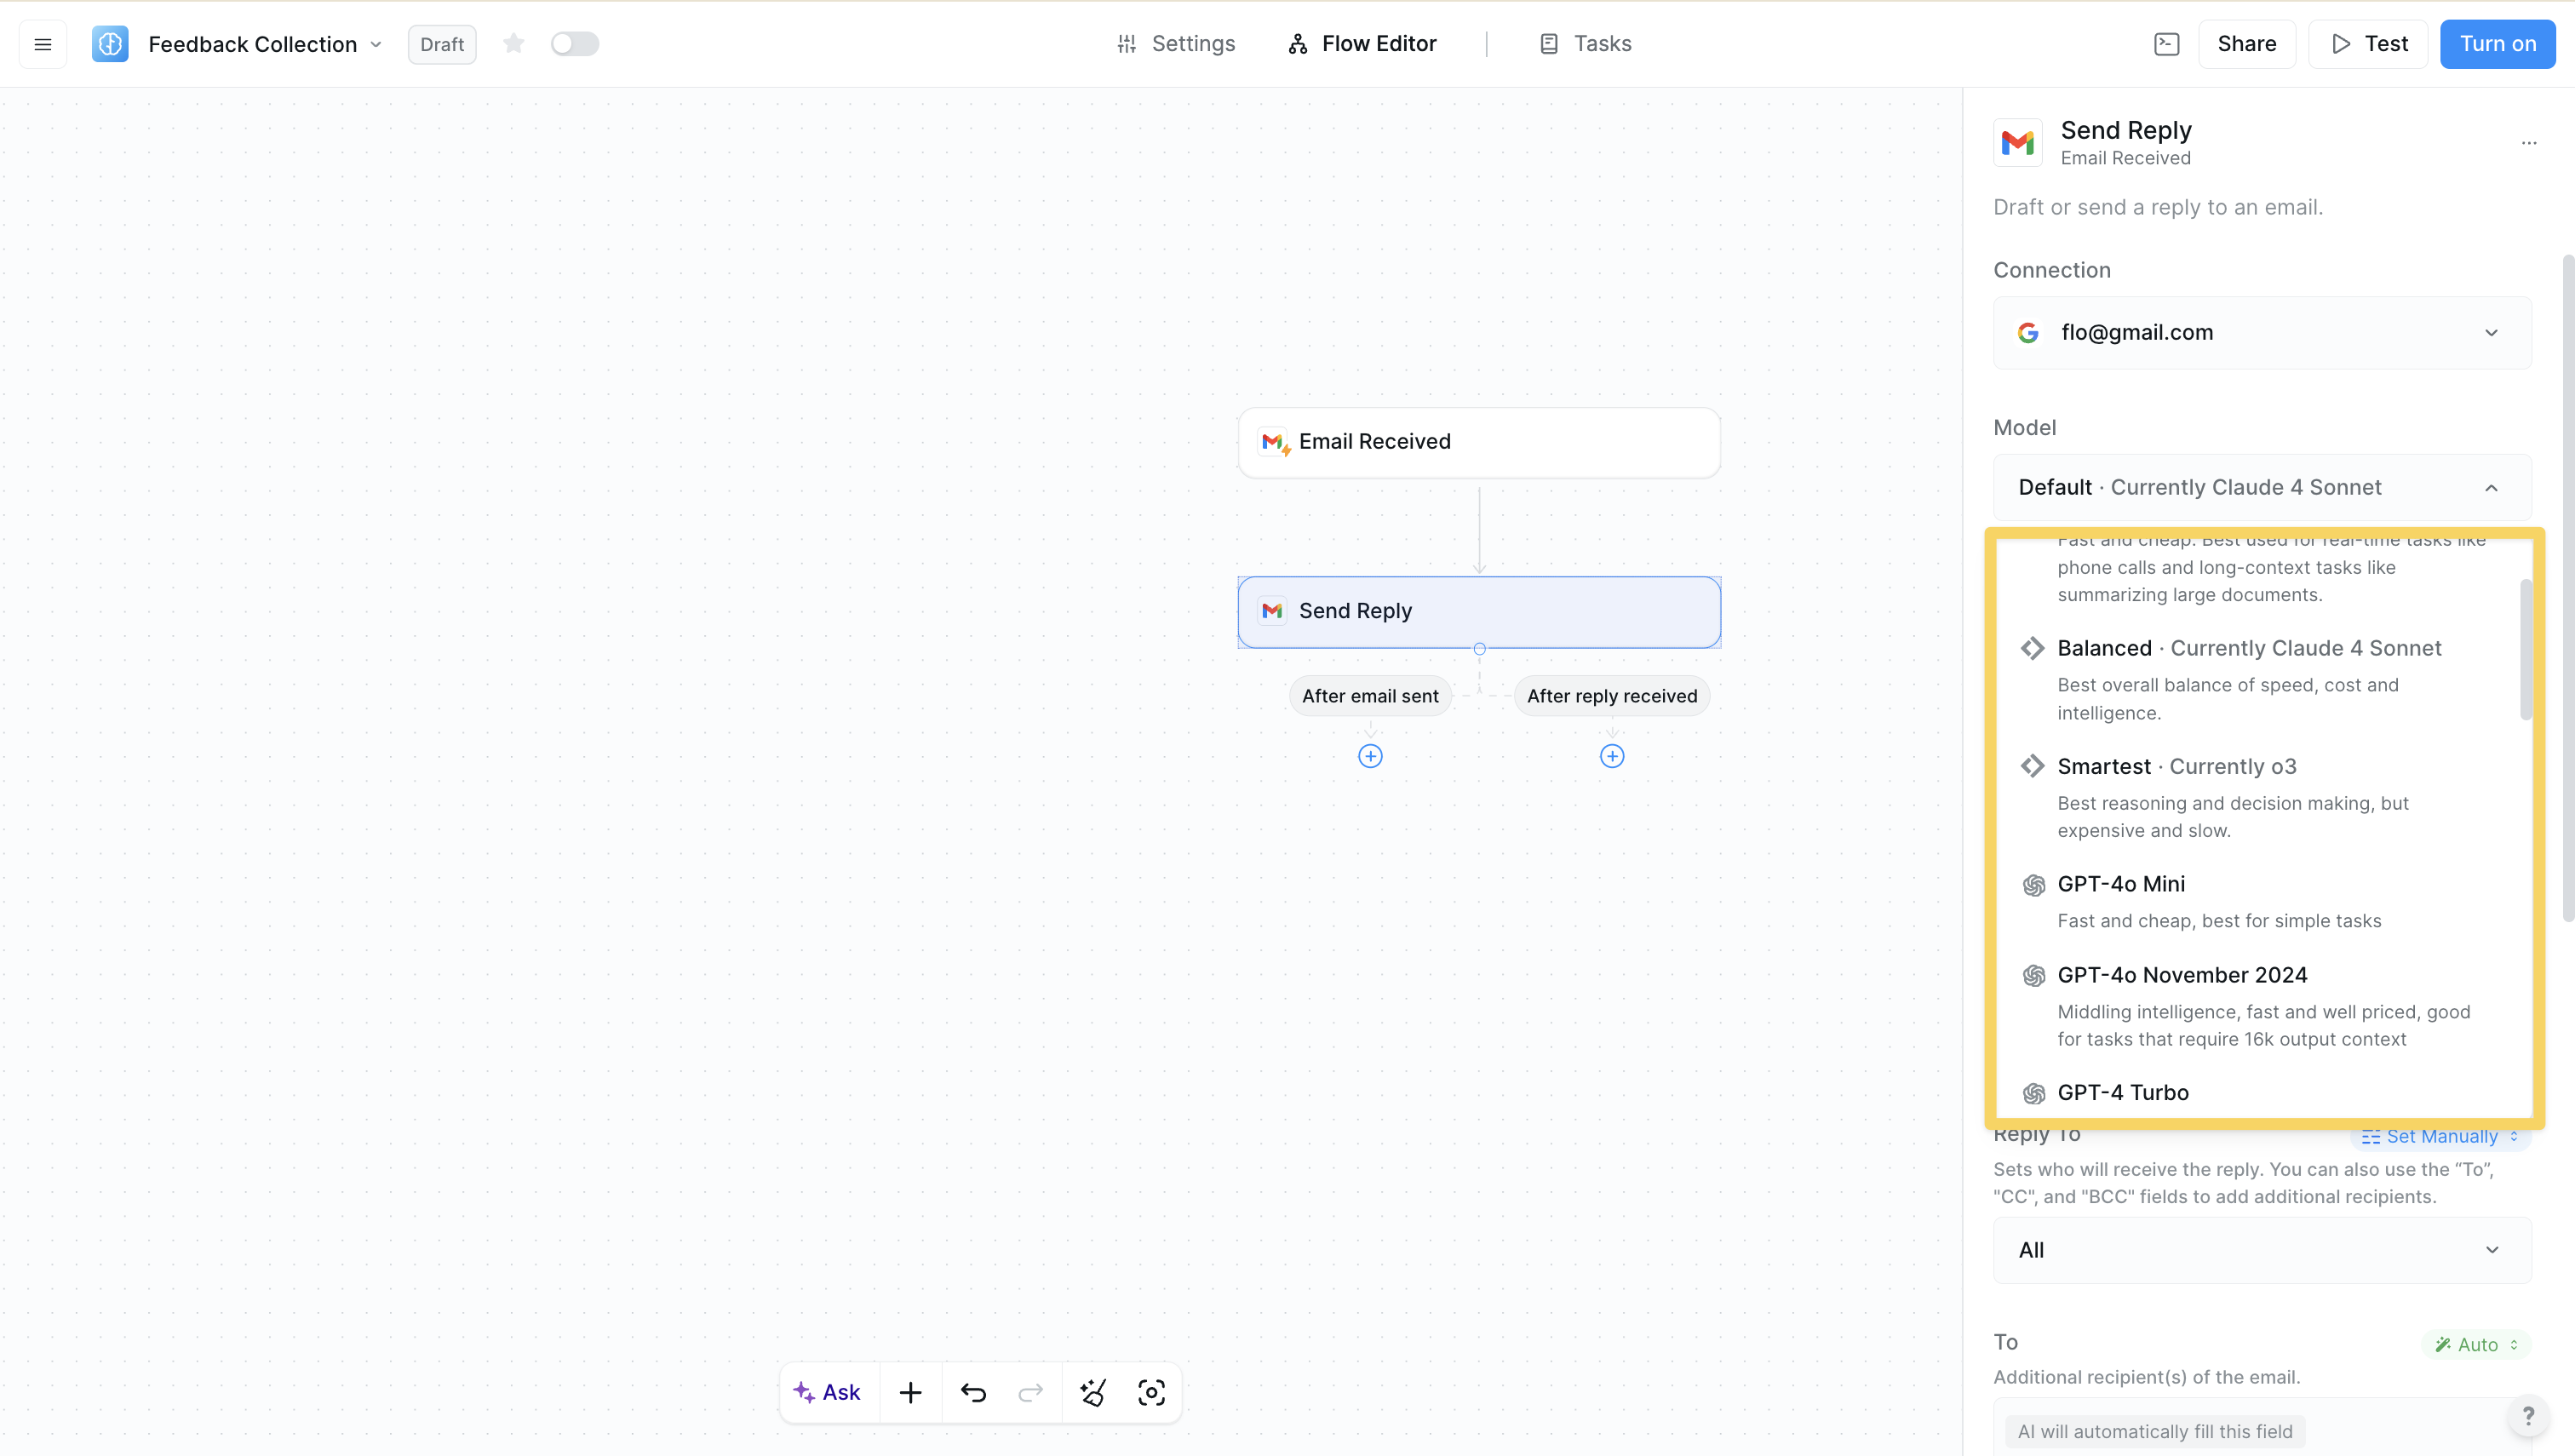
Task: Open the Reply To All dropdown
Action: click(2262, 1250)
